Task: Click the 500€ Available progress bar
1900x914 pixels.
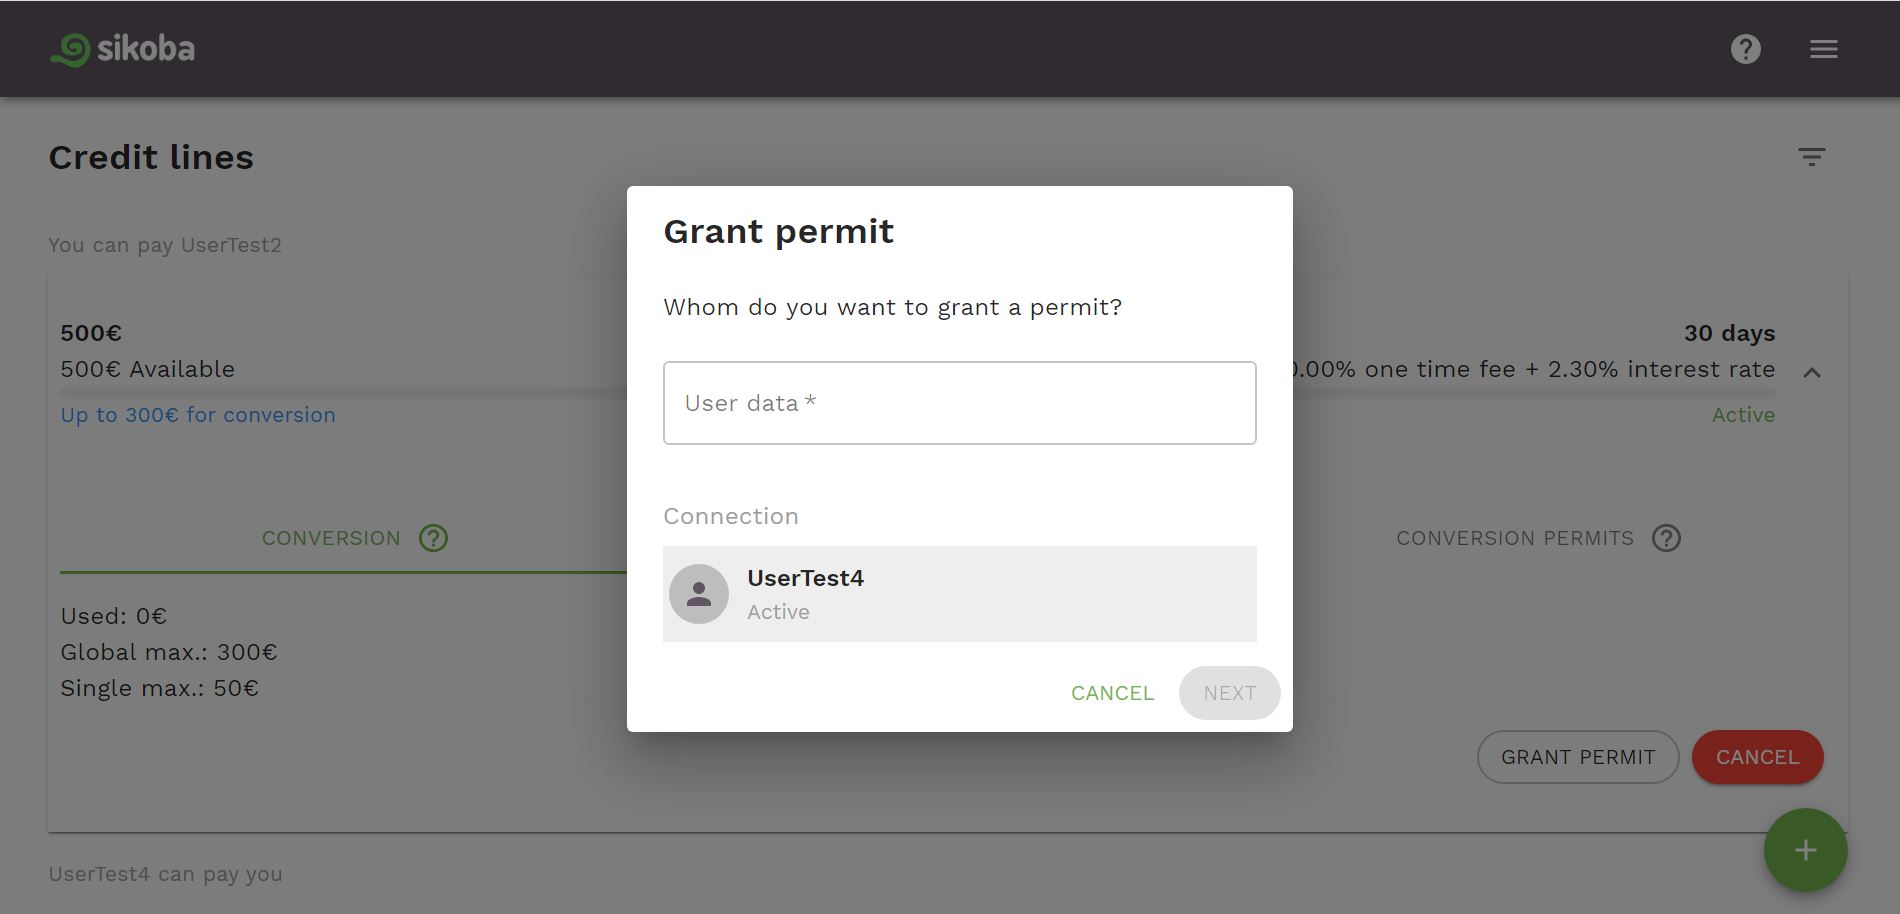Action: pos(343,393)
